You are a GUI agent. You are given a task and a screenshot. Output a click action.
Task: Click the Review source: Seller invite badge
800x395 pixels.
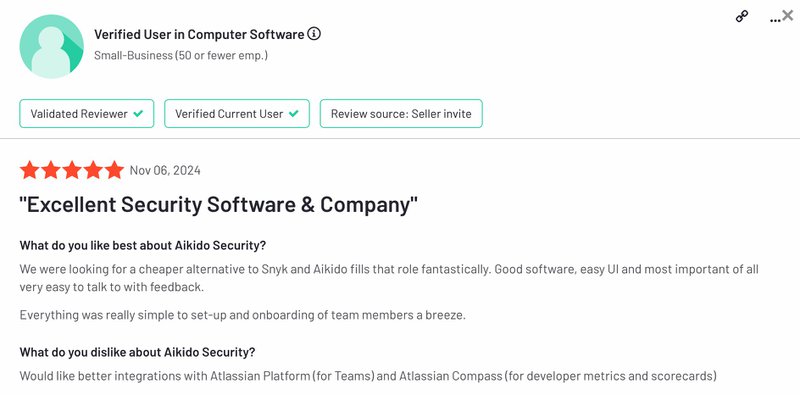tap(401, 113)
